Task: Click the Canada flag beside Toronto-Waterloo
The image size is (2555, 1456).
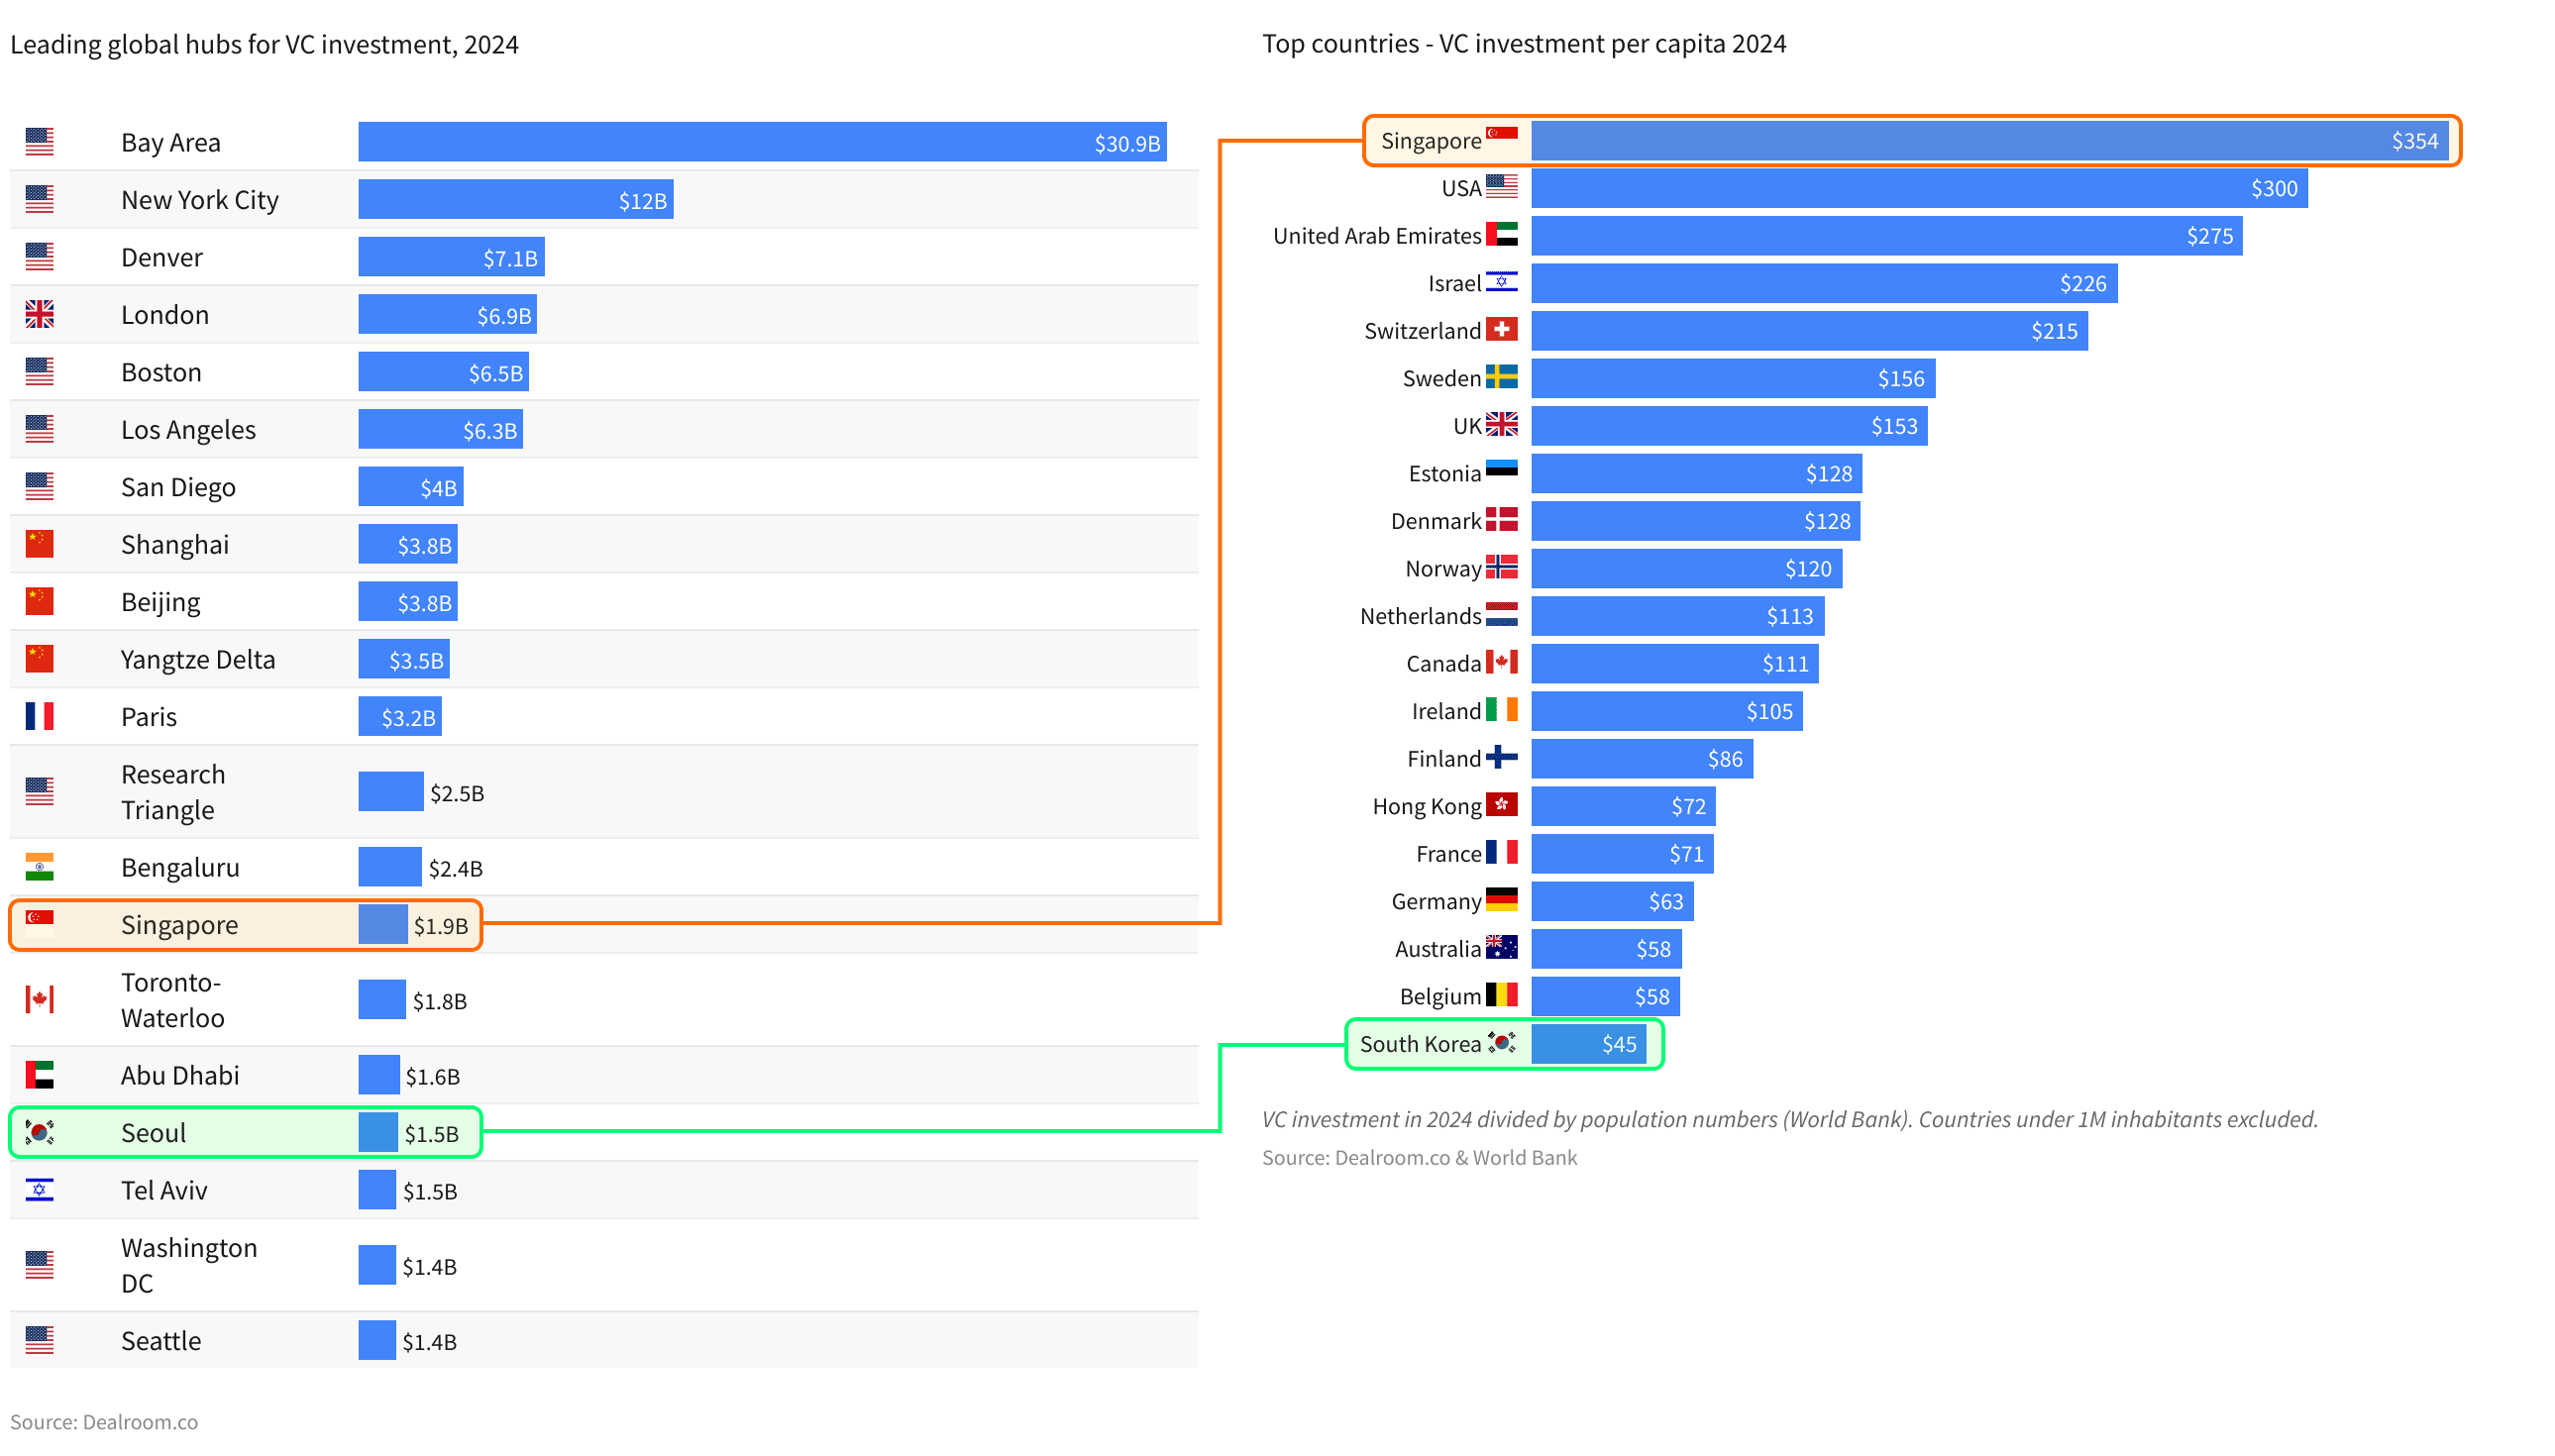Action: (39, 999)
